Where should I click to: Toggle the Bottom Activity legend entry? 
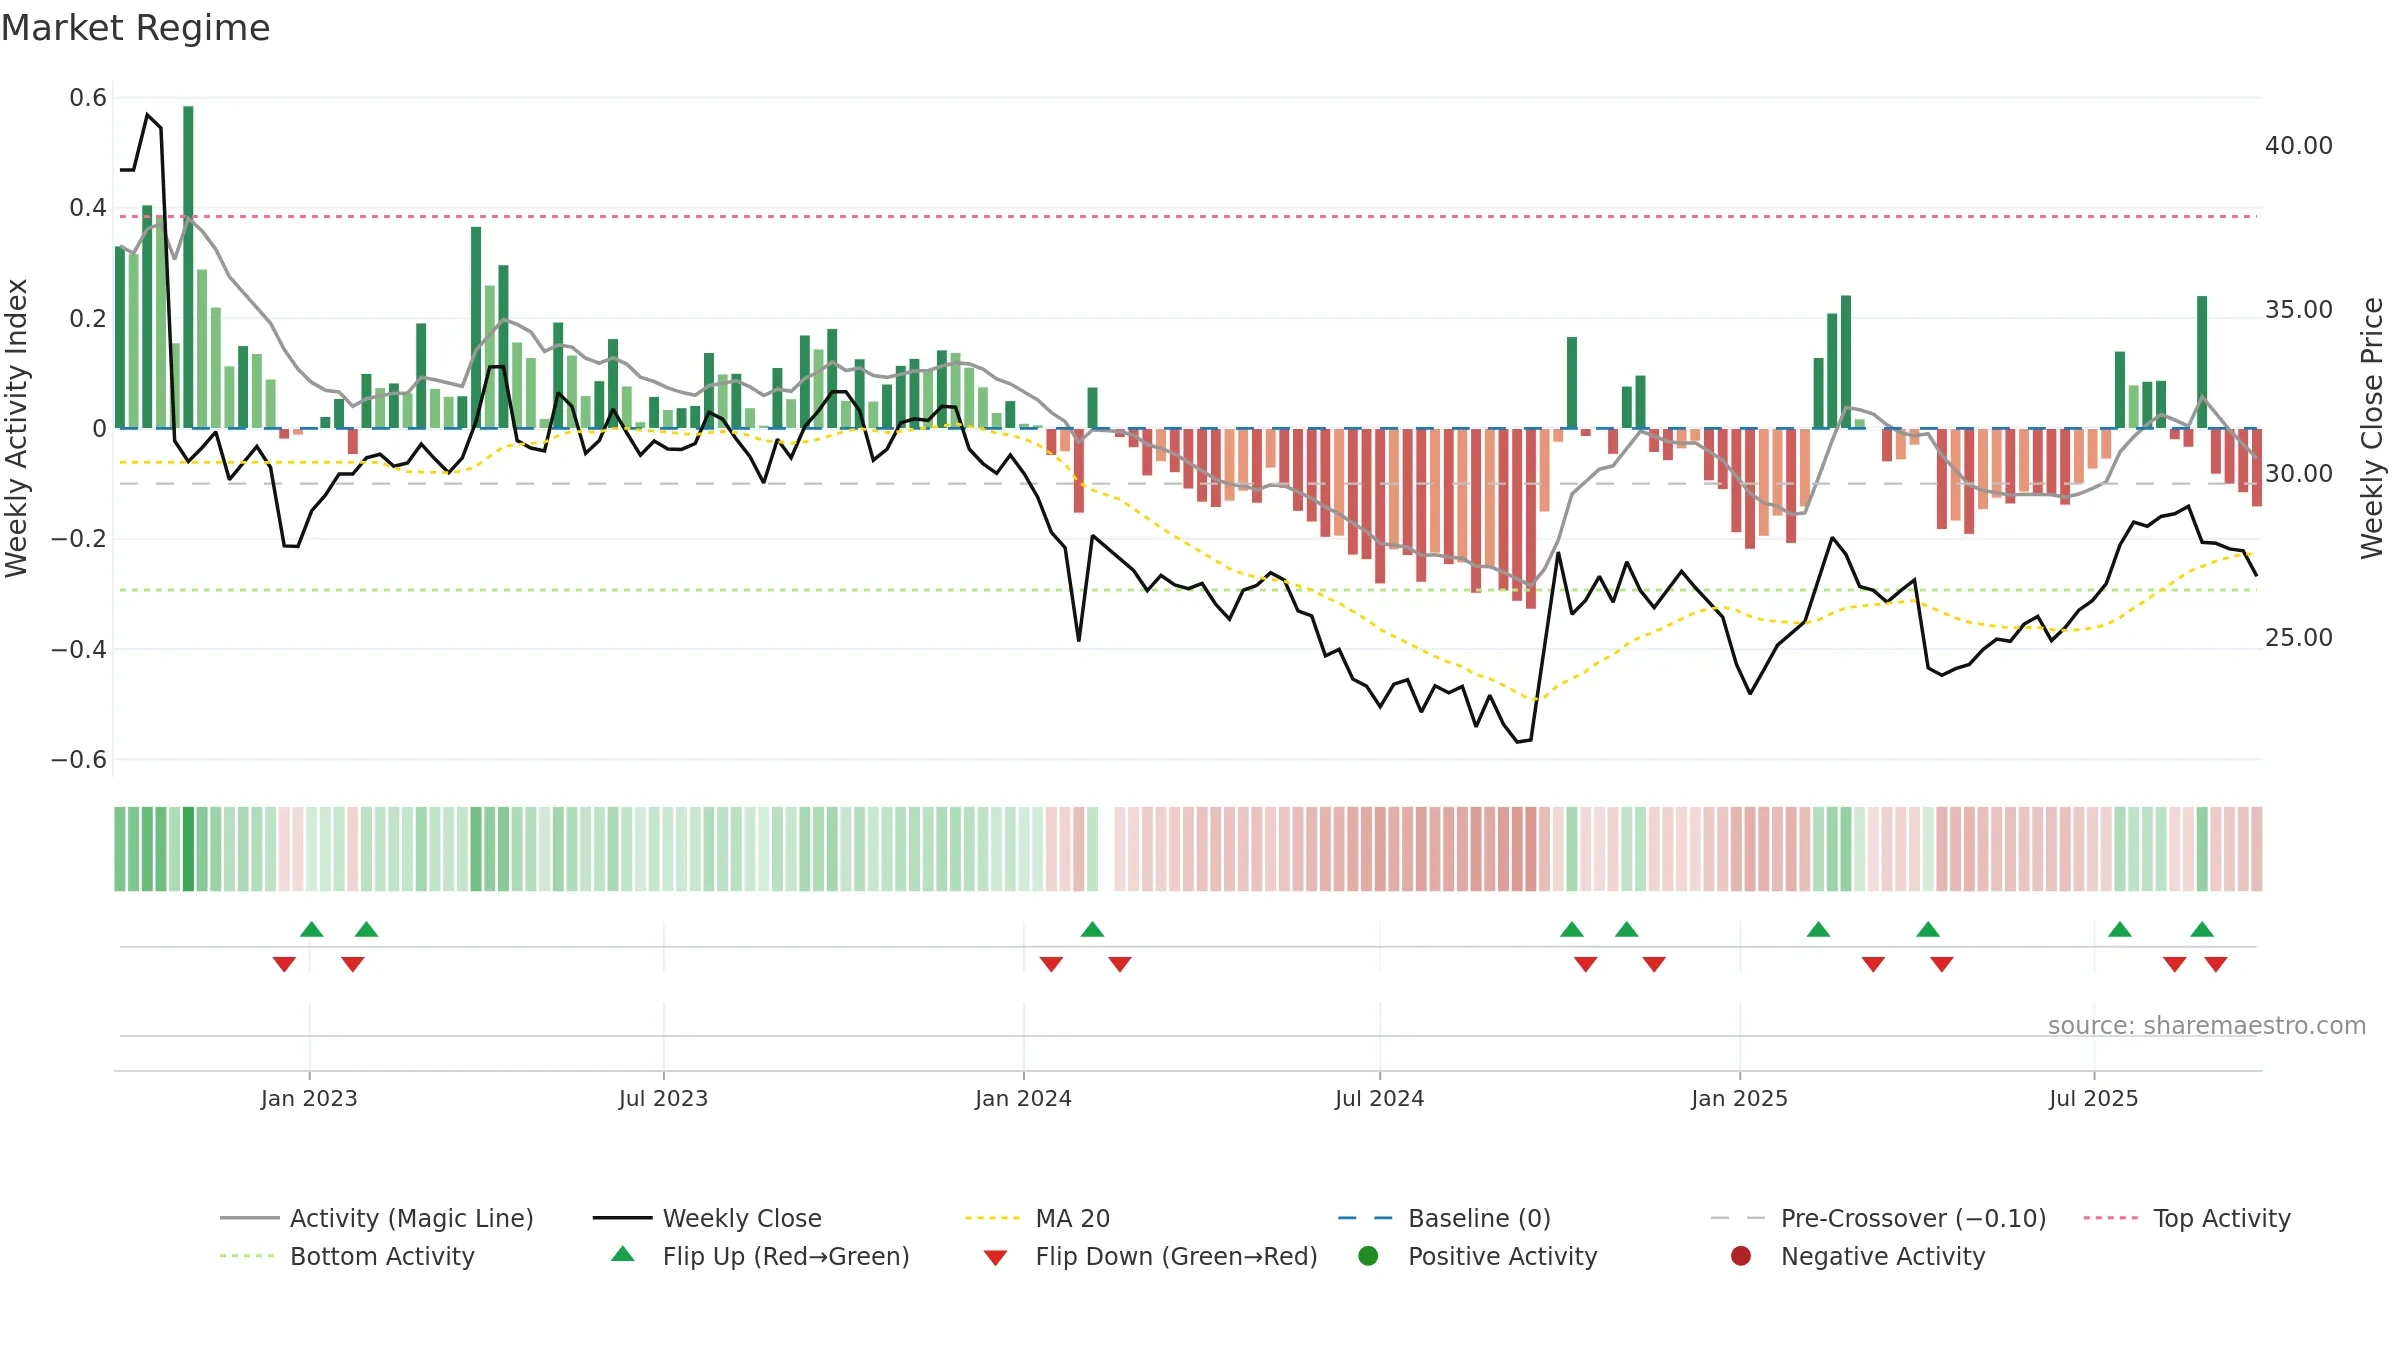point(347,1256)
